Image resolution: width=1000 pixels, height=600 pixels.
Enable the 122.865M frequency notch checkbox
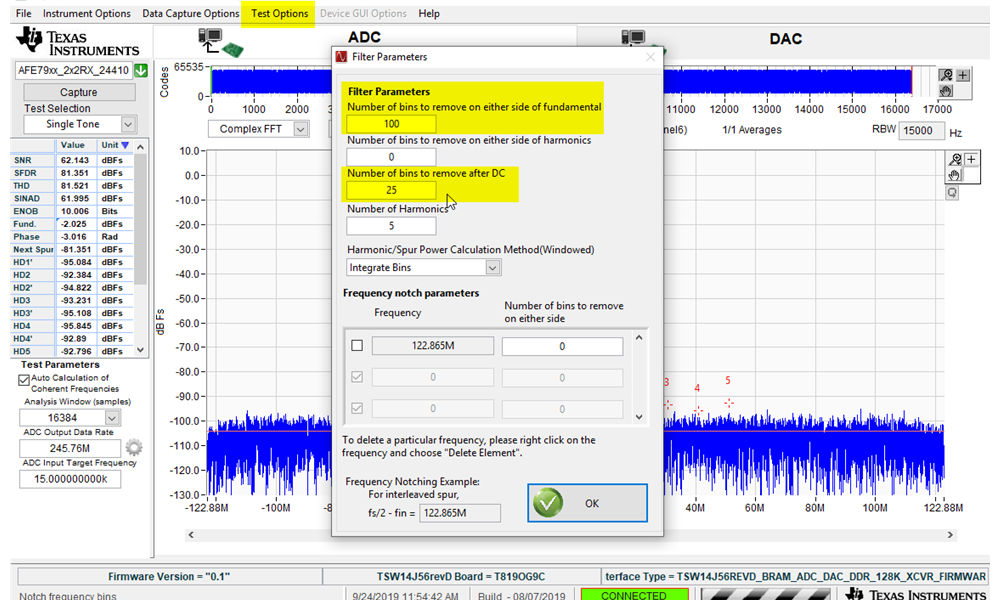356,345
